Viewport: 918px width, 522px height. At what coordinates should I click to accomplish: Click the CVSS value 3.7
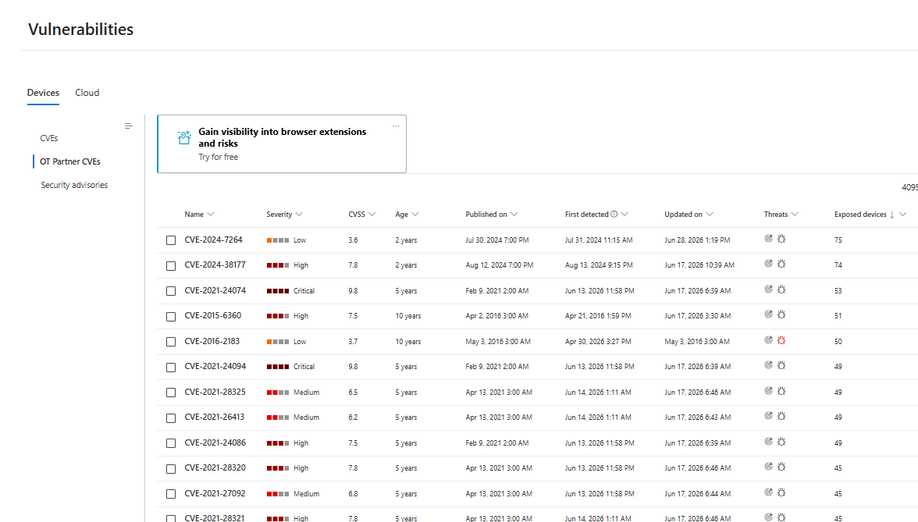[x=353, y=341]
